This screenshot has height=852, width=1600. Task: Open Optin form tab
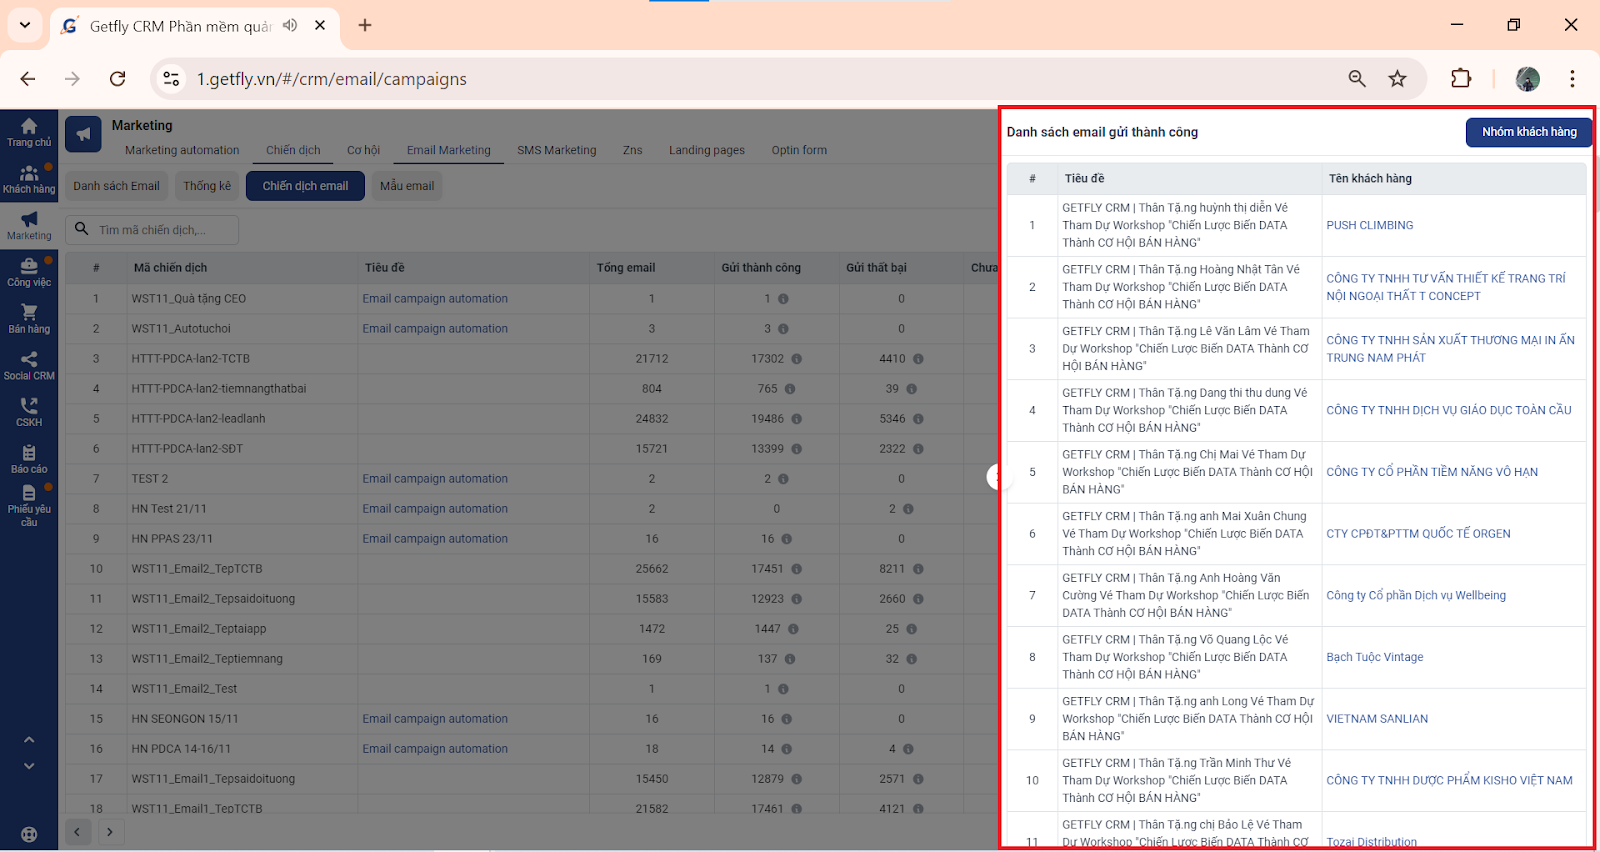(799, 150)
